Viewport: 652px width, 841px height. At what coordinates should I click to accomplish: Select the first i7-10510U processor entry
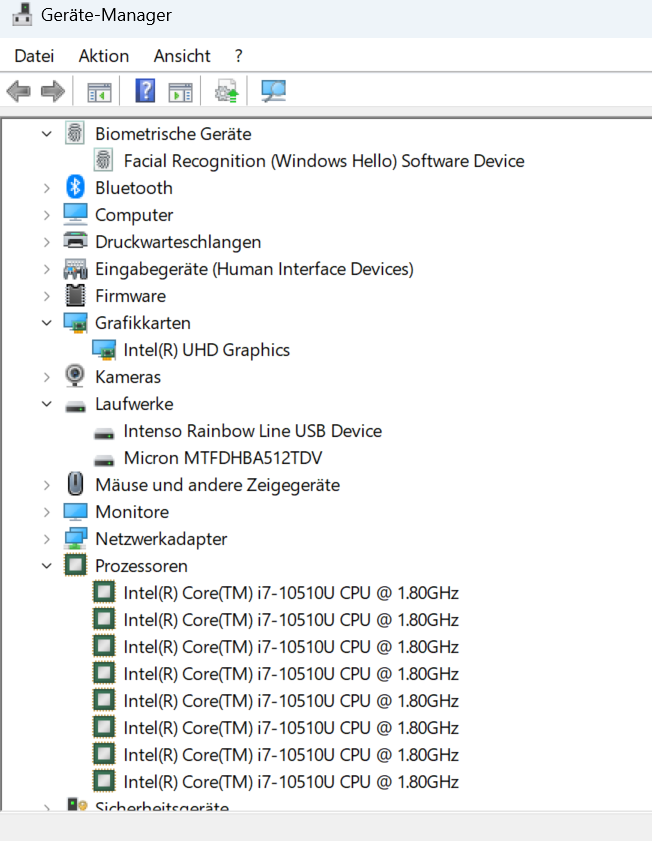[x=291, y=593]
